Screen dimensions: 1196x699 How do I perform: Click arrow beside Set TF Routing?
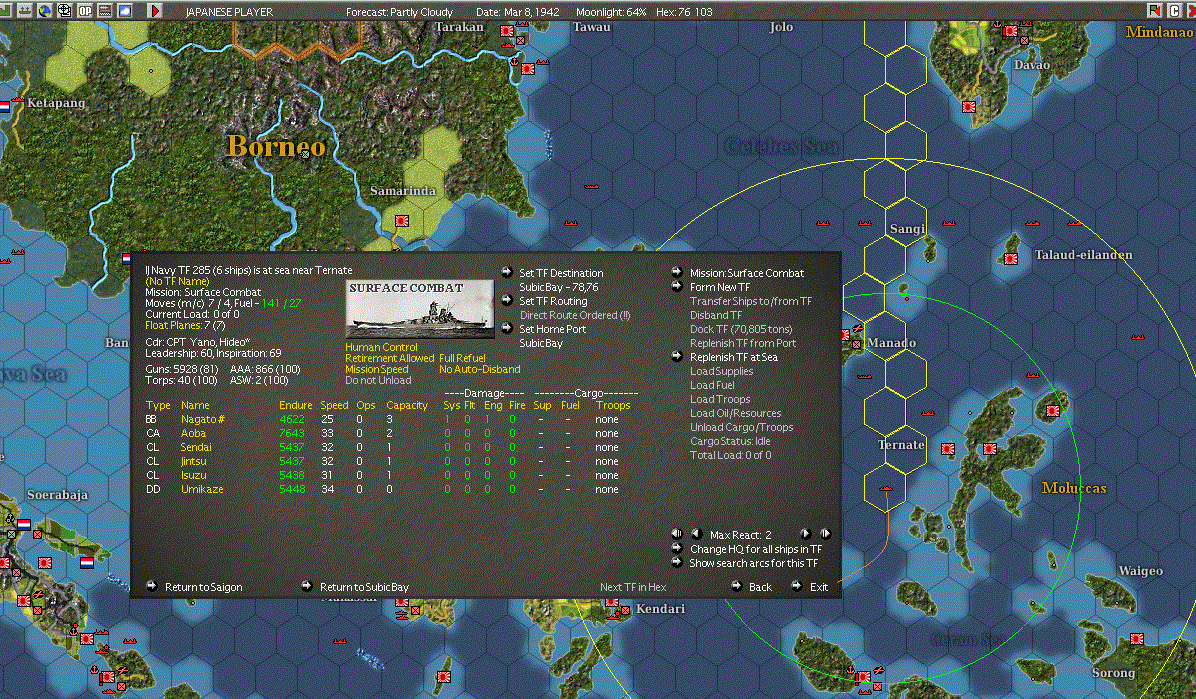[506, 300]
